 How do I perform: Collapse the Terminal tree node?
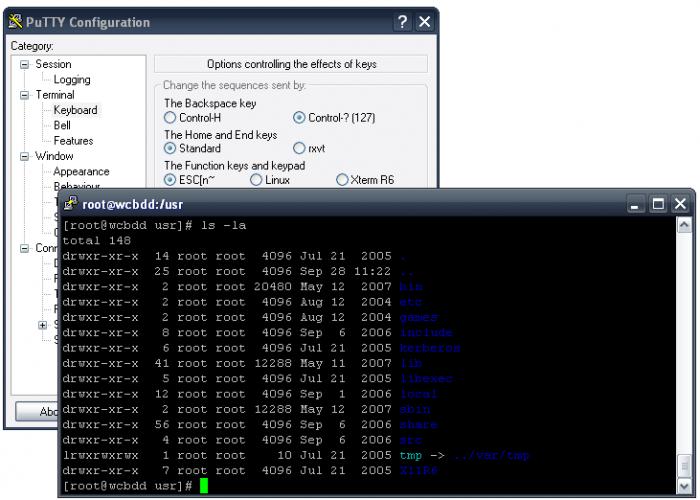pyautogui.click(x=25, y=95)
